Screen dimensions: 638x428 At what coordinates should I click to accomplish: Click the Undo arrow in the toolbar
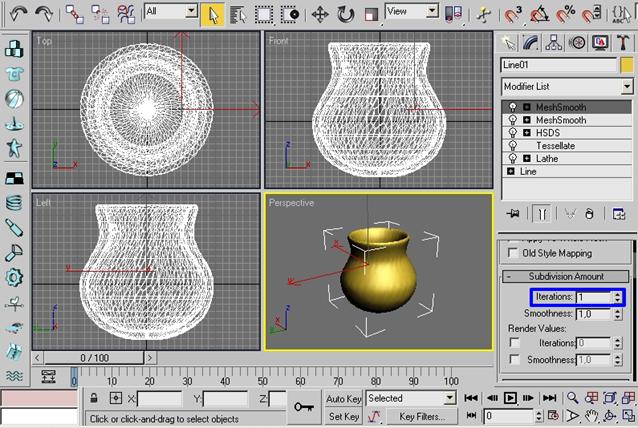18,14
